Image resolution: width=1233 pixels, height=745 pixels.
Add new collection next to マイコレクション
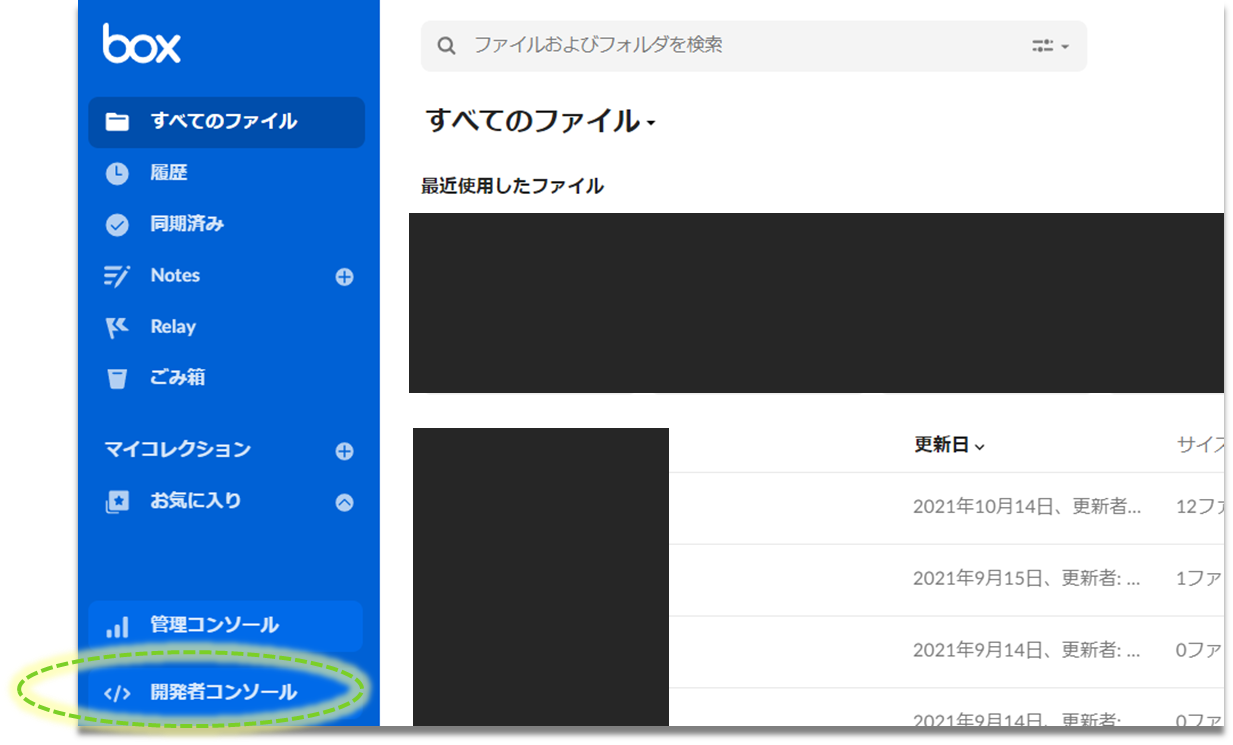point(344,451)
